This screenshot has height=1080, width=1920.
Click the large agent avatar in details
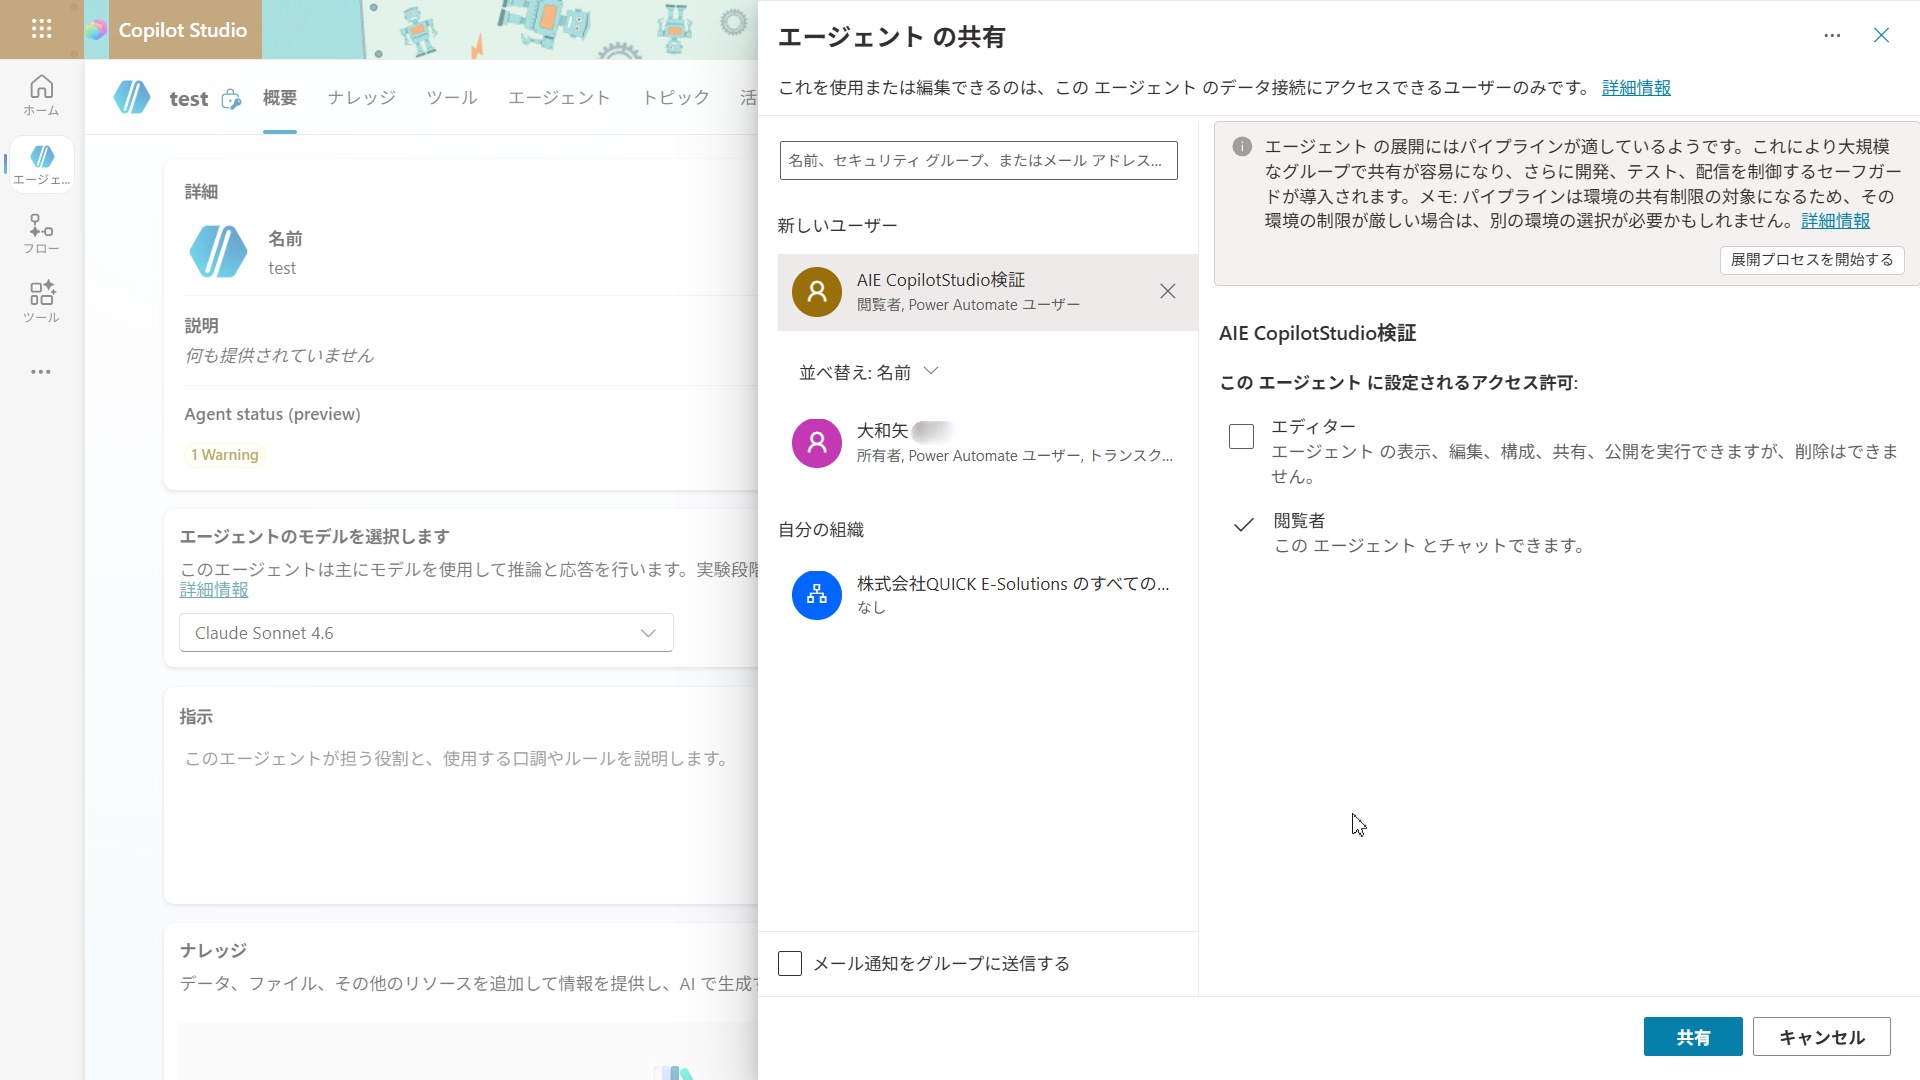218,251
